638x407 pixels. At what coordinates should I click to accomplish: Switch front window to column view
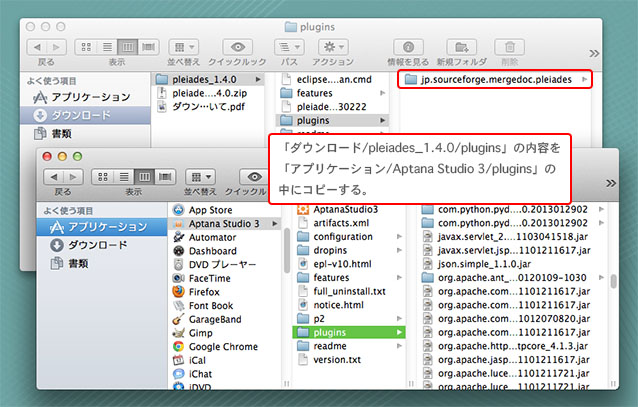[144, 177]
